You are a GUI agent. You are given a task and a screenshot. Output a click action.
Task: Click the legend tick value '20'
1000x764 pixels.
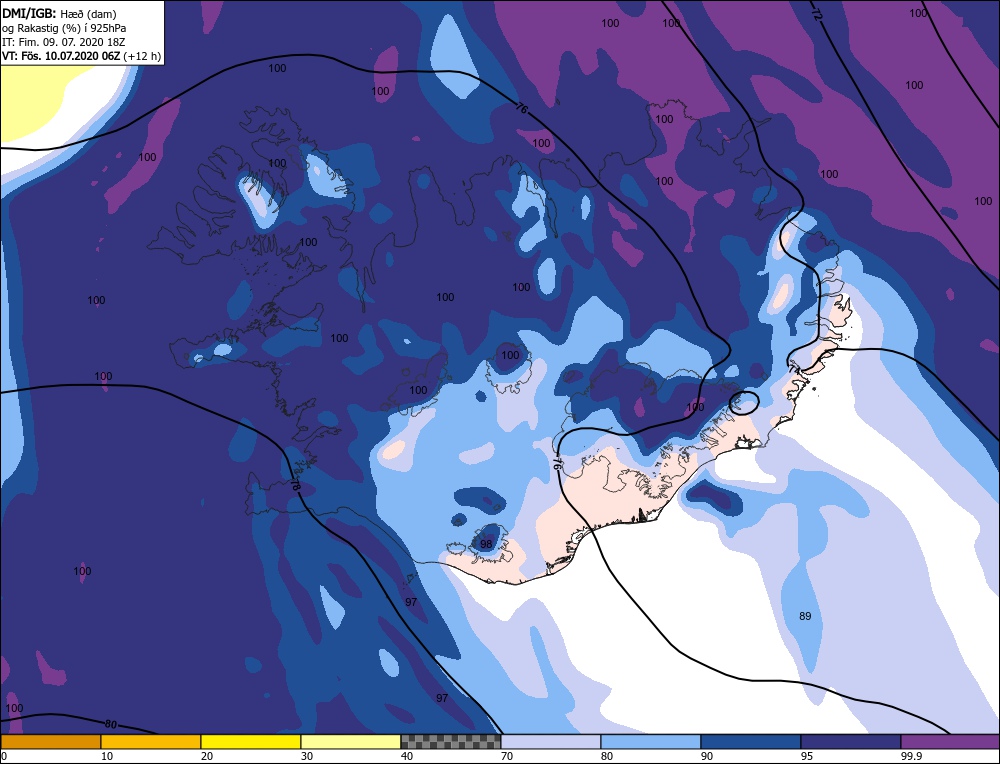[x=207, y=756]
